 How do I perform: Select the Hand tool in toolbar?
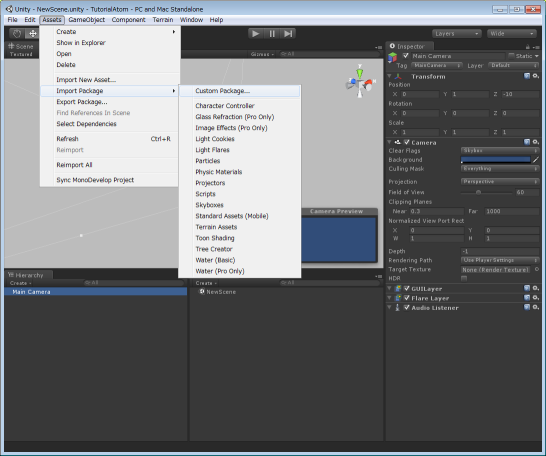17,33
